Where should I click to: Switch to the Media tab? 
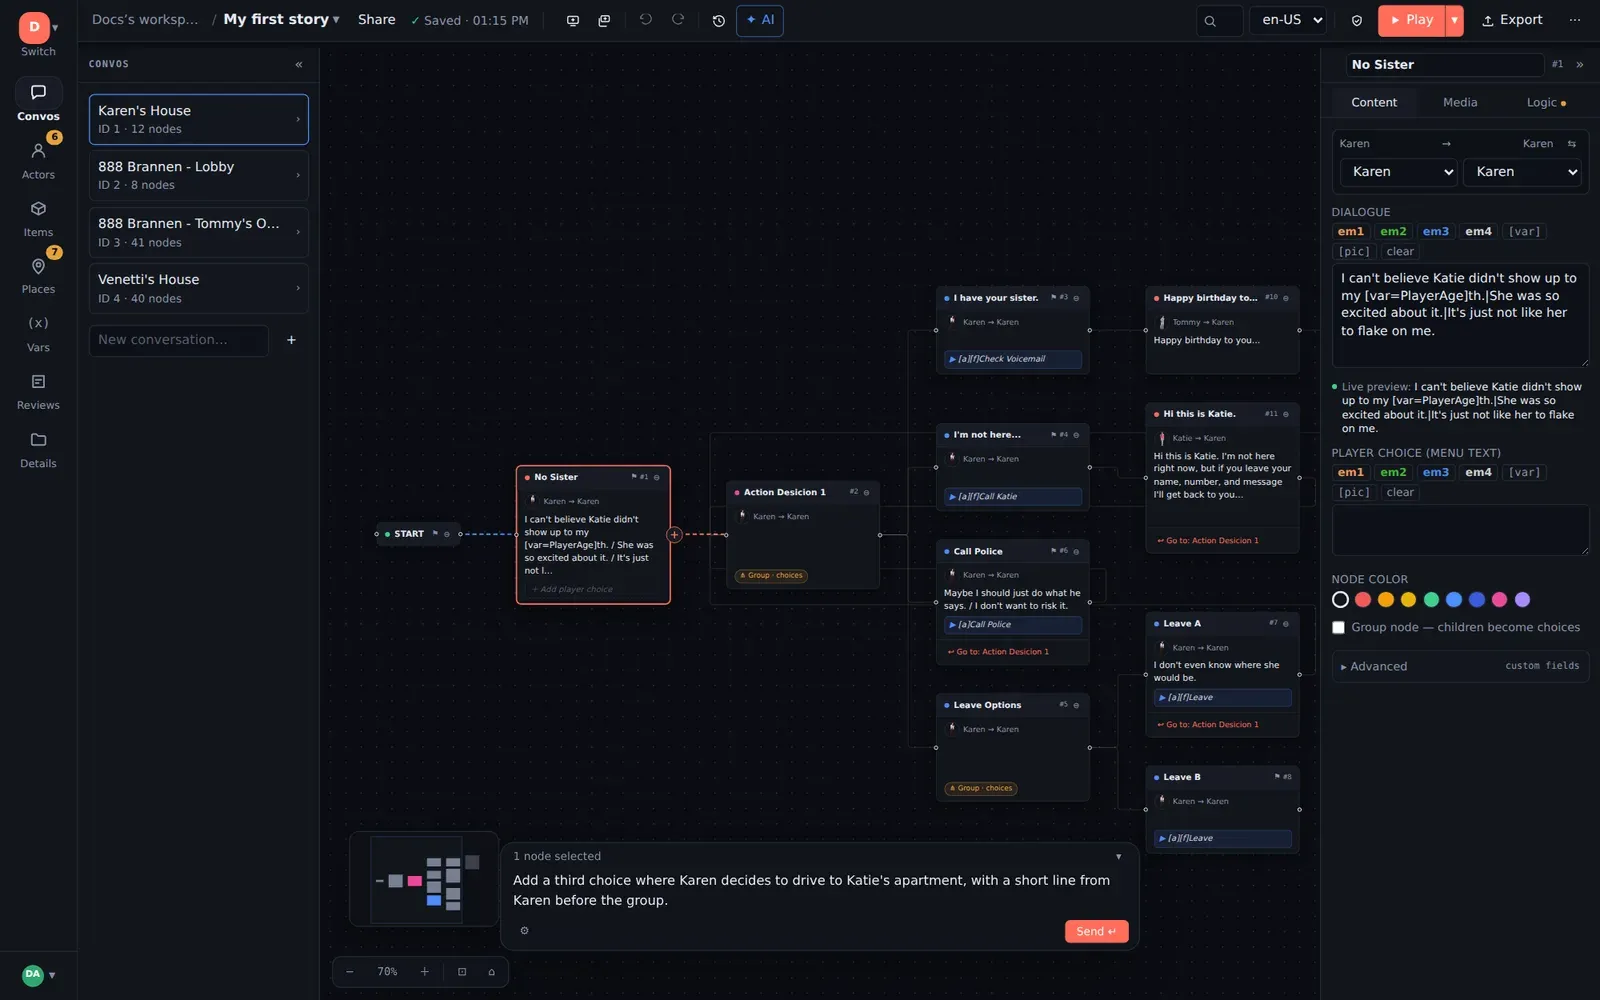click(1460, 102)
